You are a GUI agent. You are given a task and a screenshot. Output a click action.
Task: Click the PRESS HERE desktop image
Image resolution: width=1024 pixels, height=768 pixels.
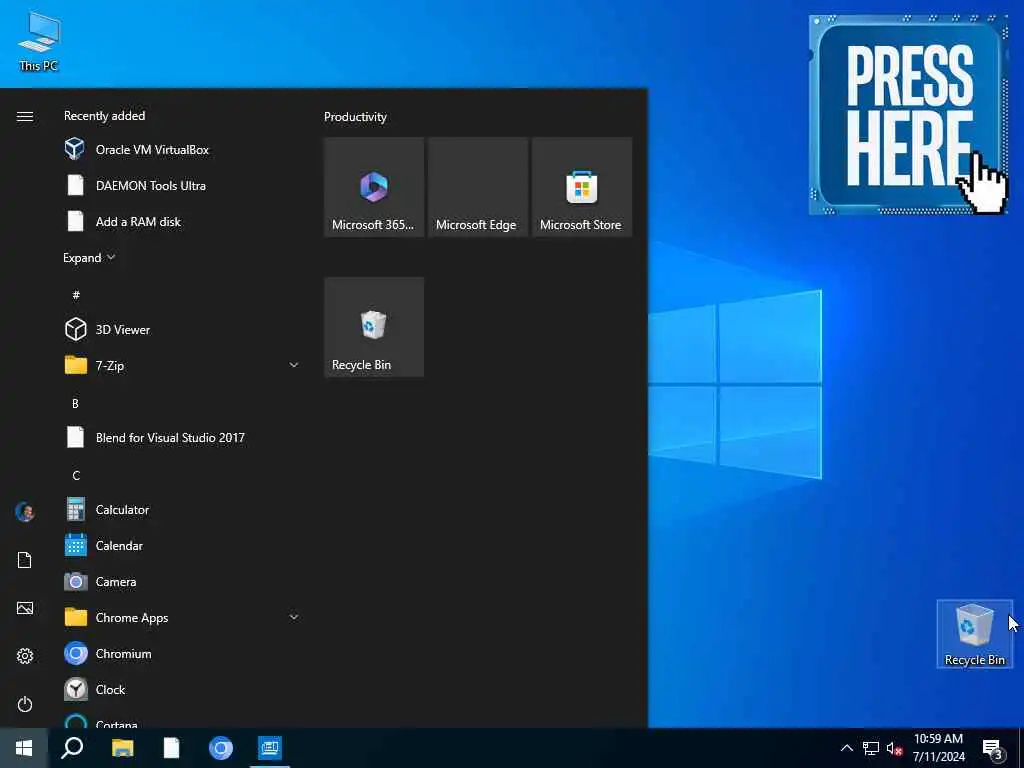(x=908, y=114)
